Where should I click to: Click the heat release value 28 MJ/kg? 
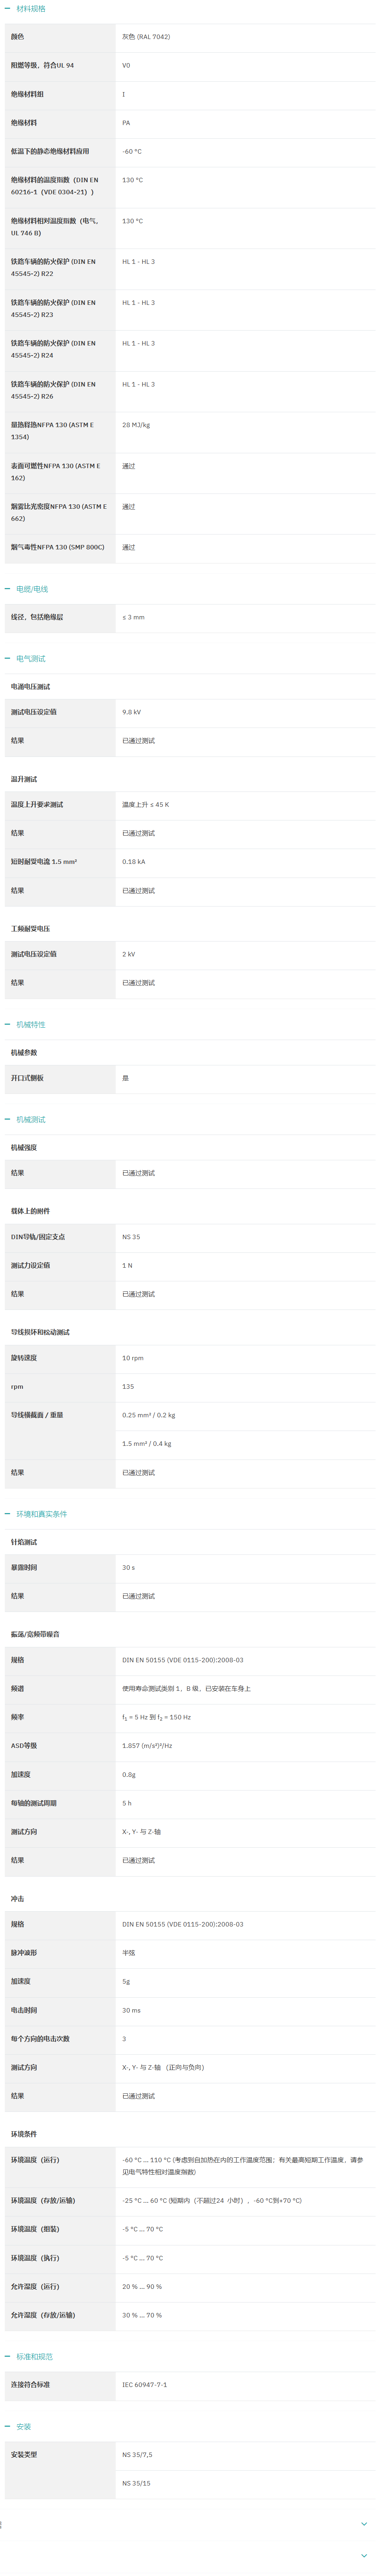pos(136,425)
